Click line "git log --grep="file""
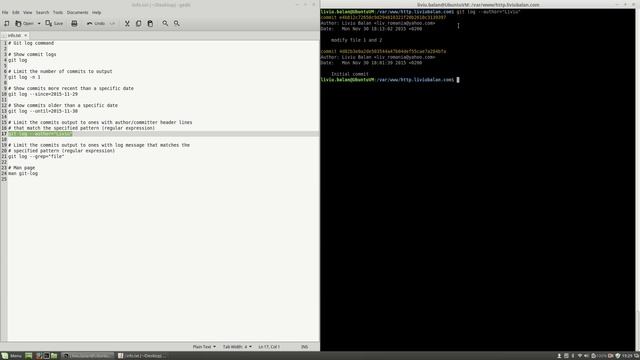The height and width of the screenshot is (360, 640). 36,156
